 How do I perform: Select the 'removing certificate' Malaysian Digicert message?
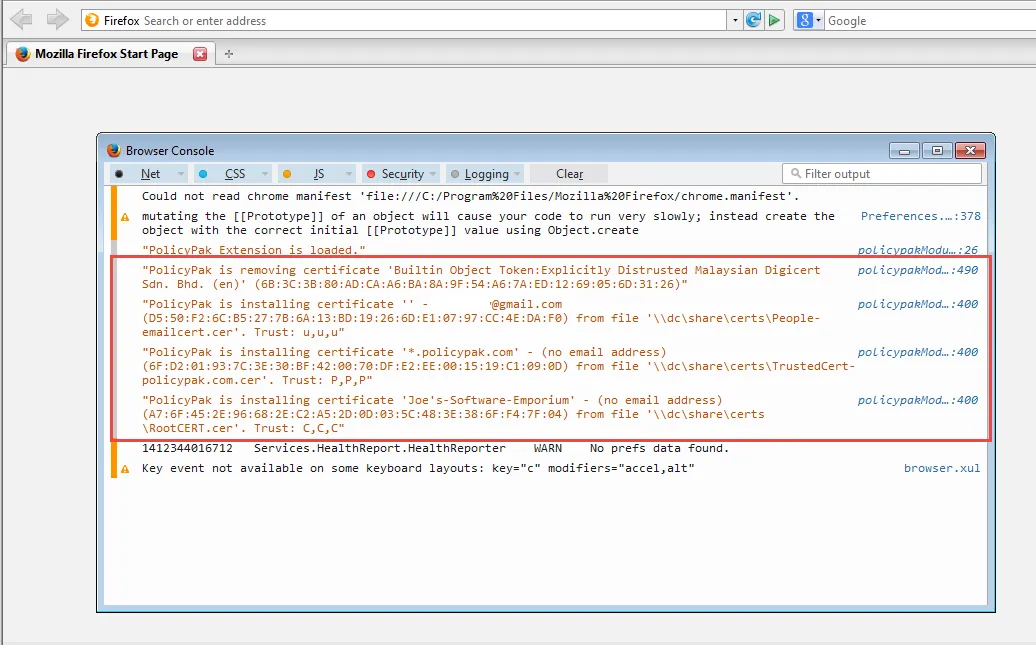(481, 277)
